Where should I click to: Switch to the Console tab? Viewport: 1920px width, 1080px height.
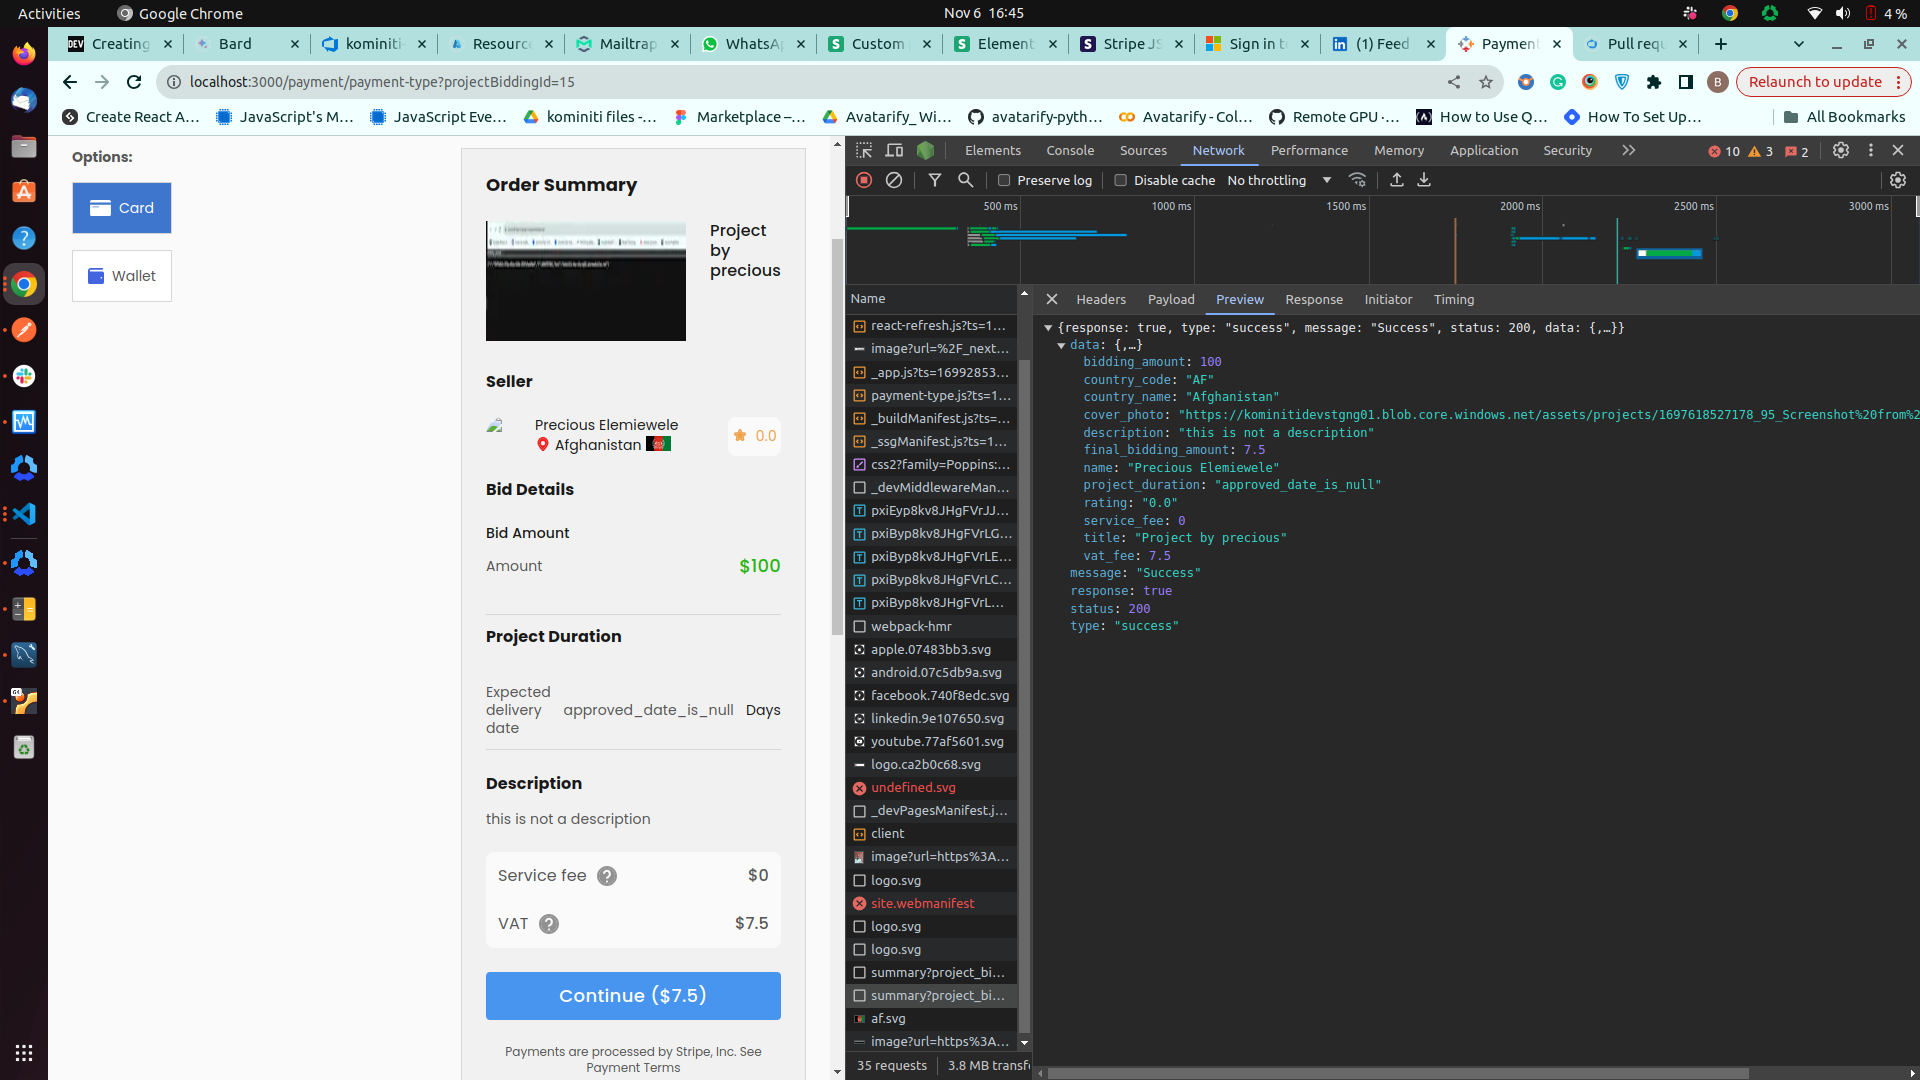1069,150
